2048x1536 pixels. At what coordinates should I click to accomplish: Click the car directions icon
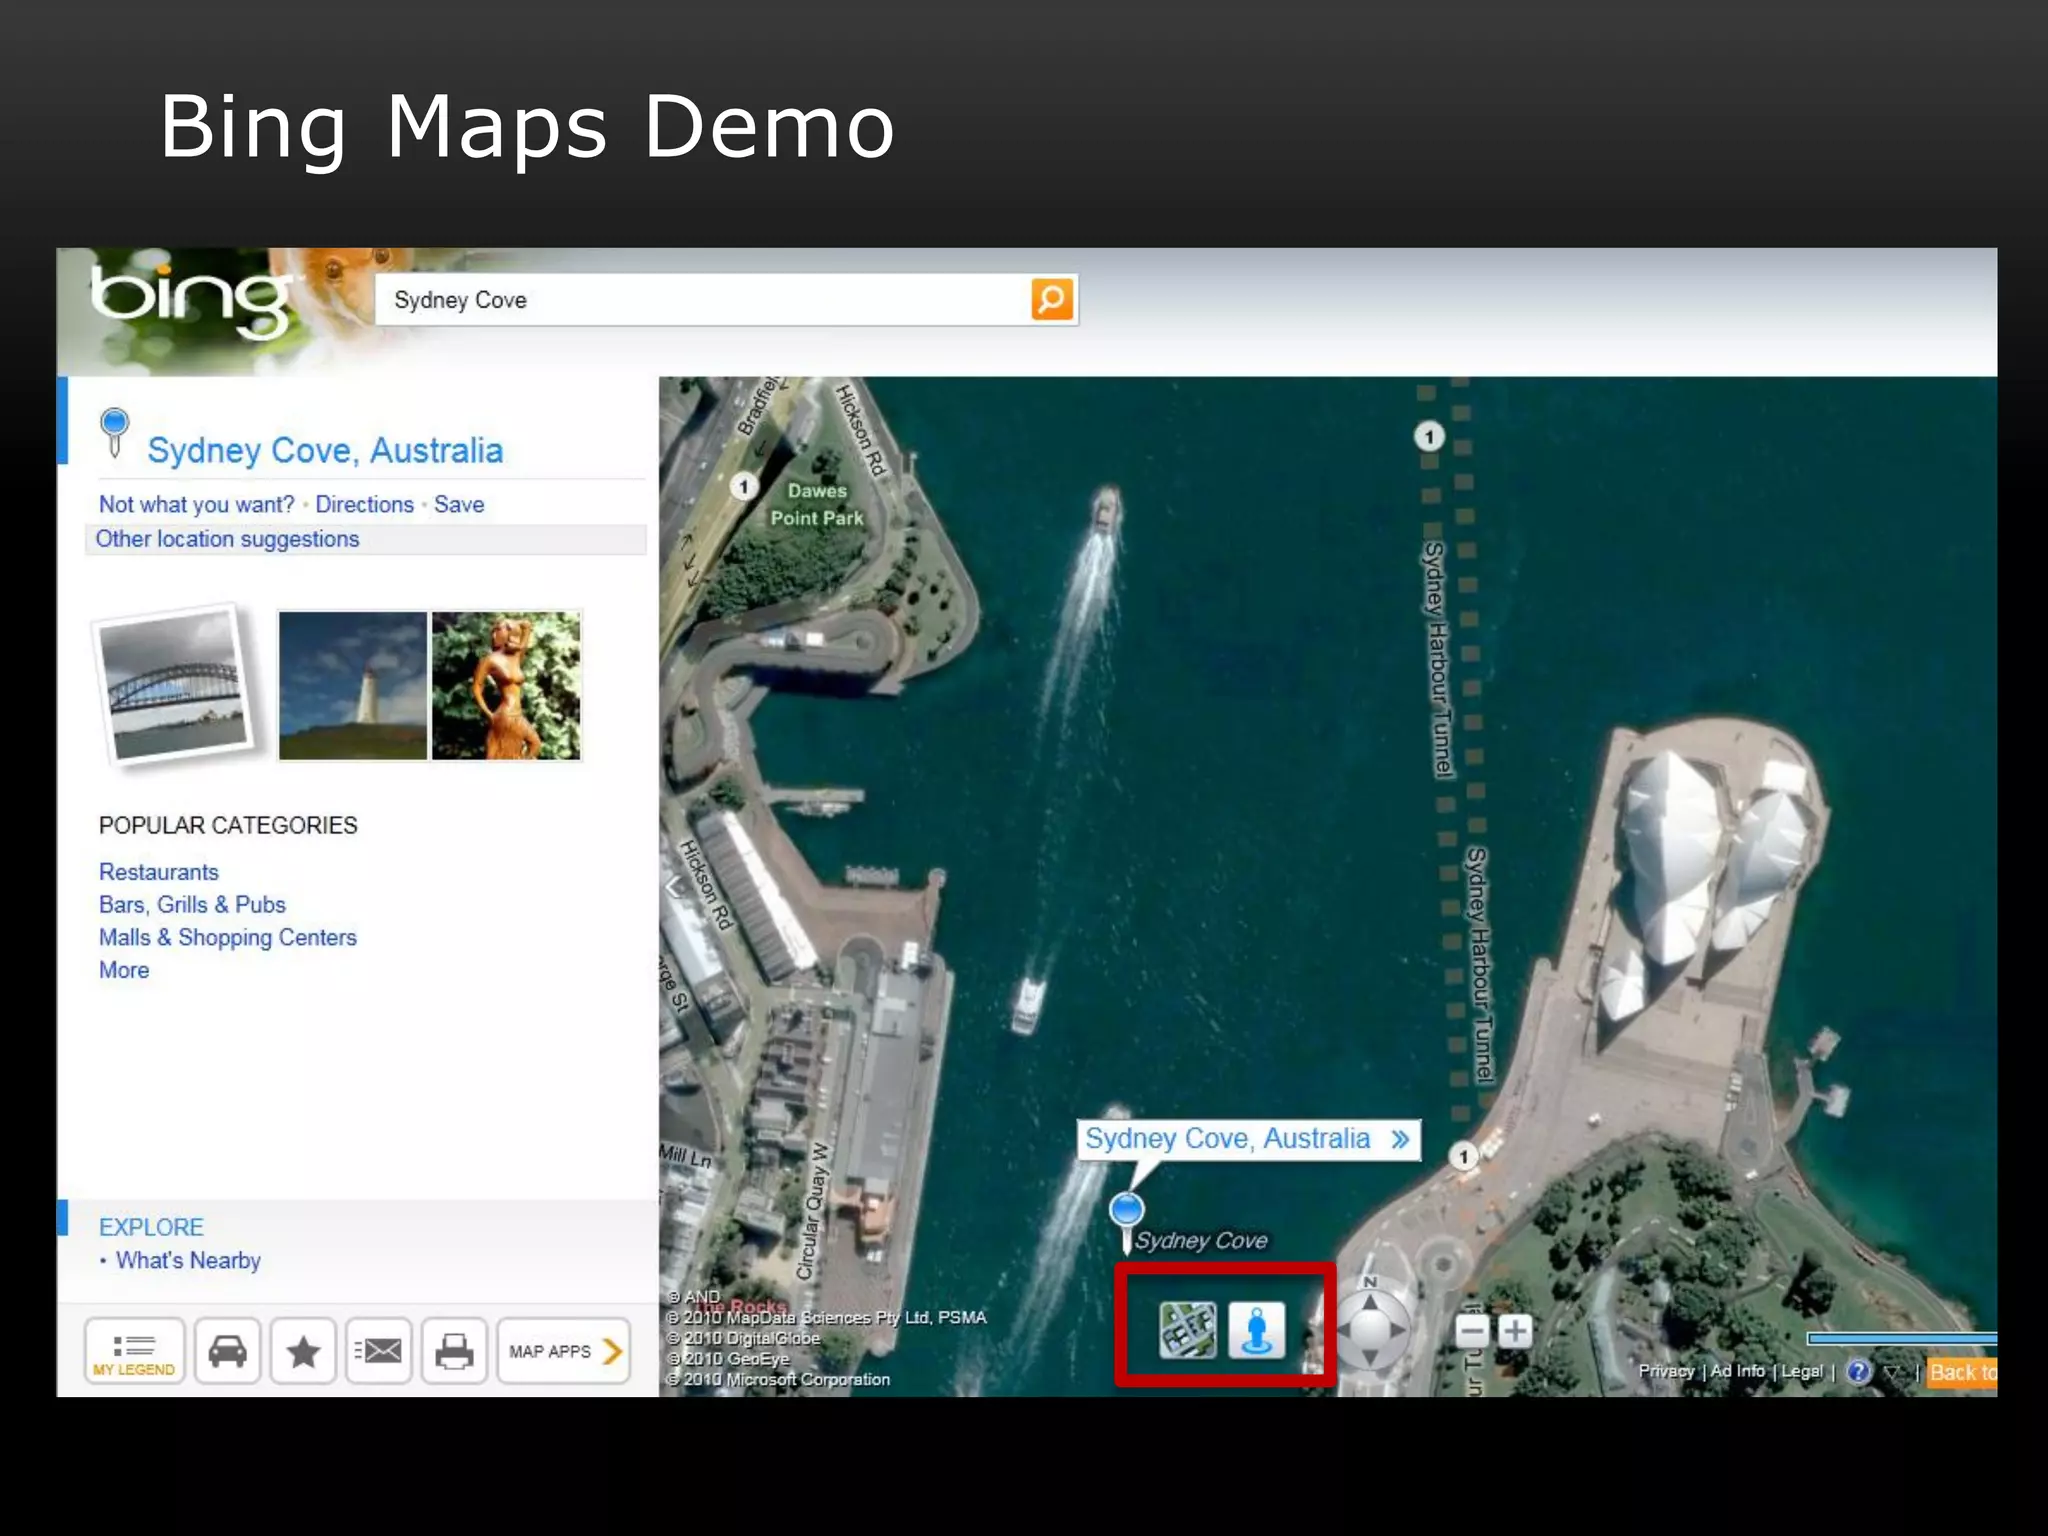pos(227,1351)
